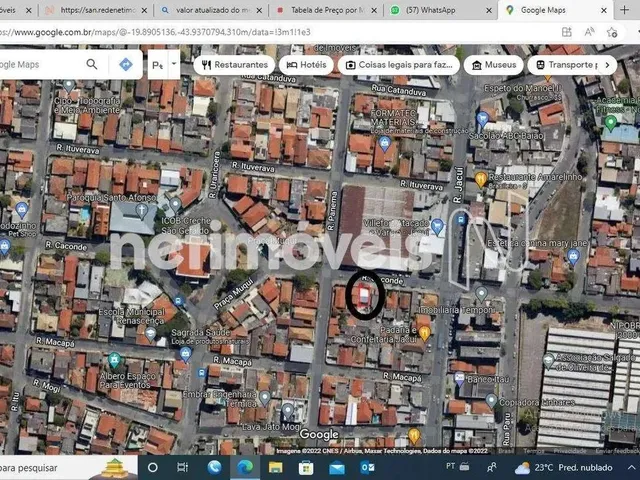640x480 pixels.
Task: Click the Villefort Atacado shopping cart marker
Action: point(437,227)
